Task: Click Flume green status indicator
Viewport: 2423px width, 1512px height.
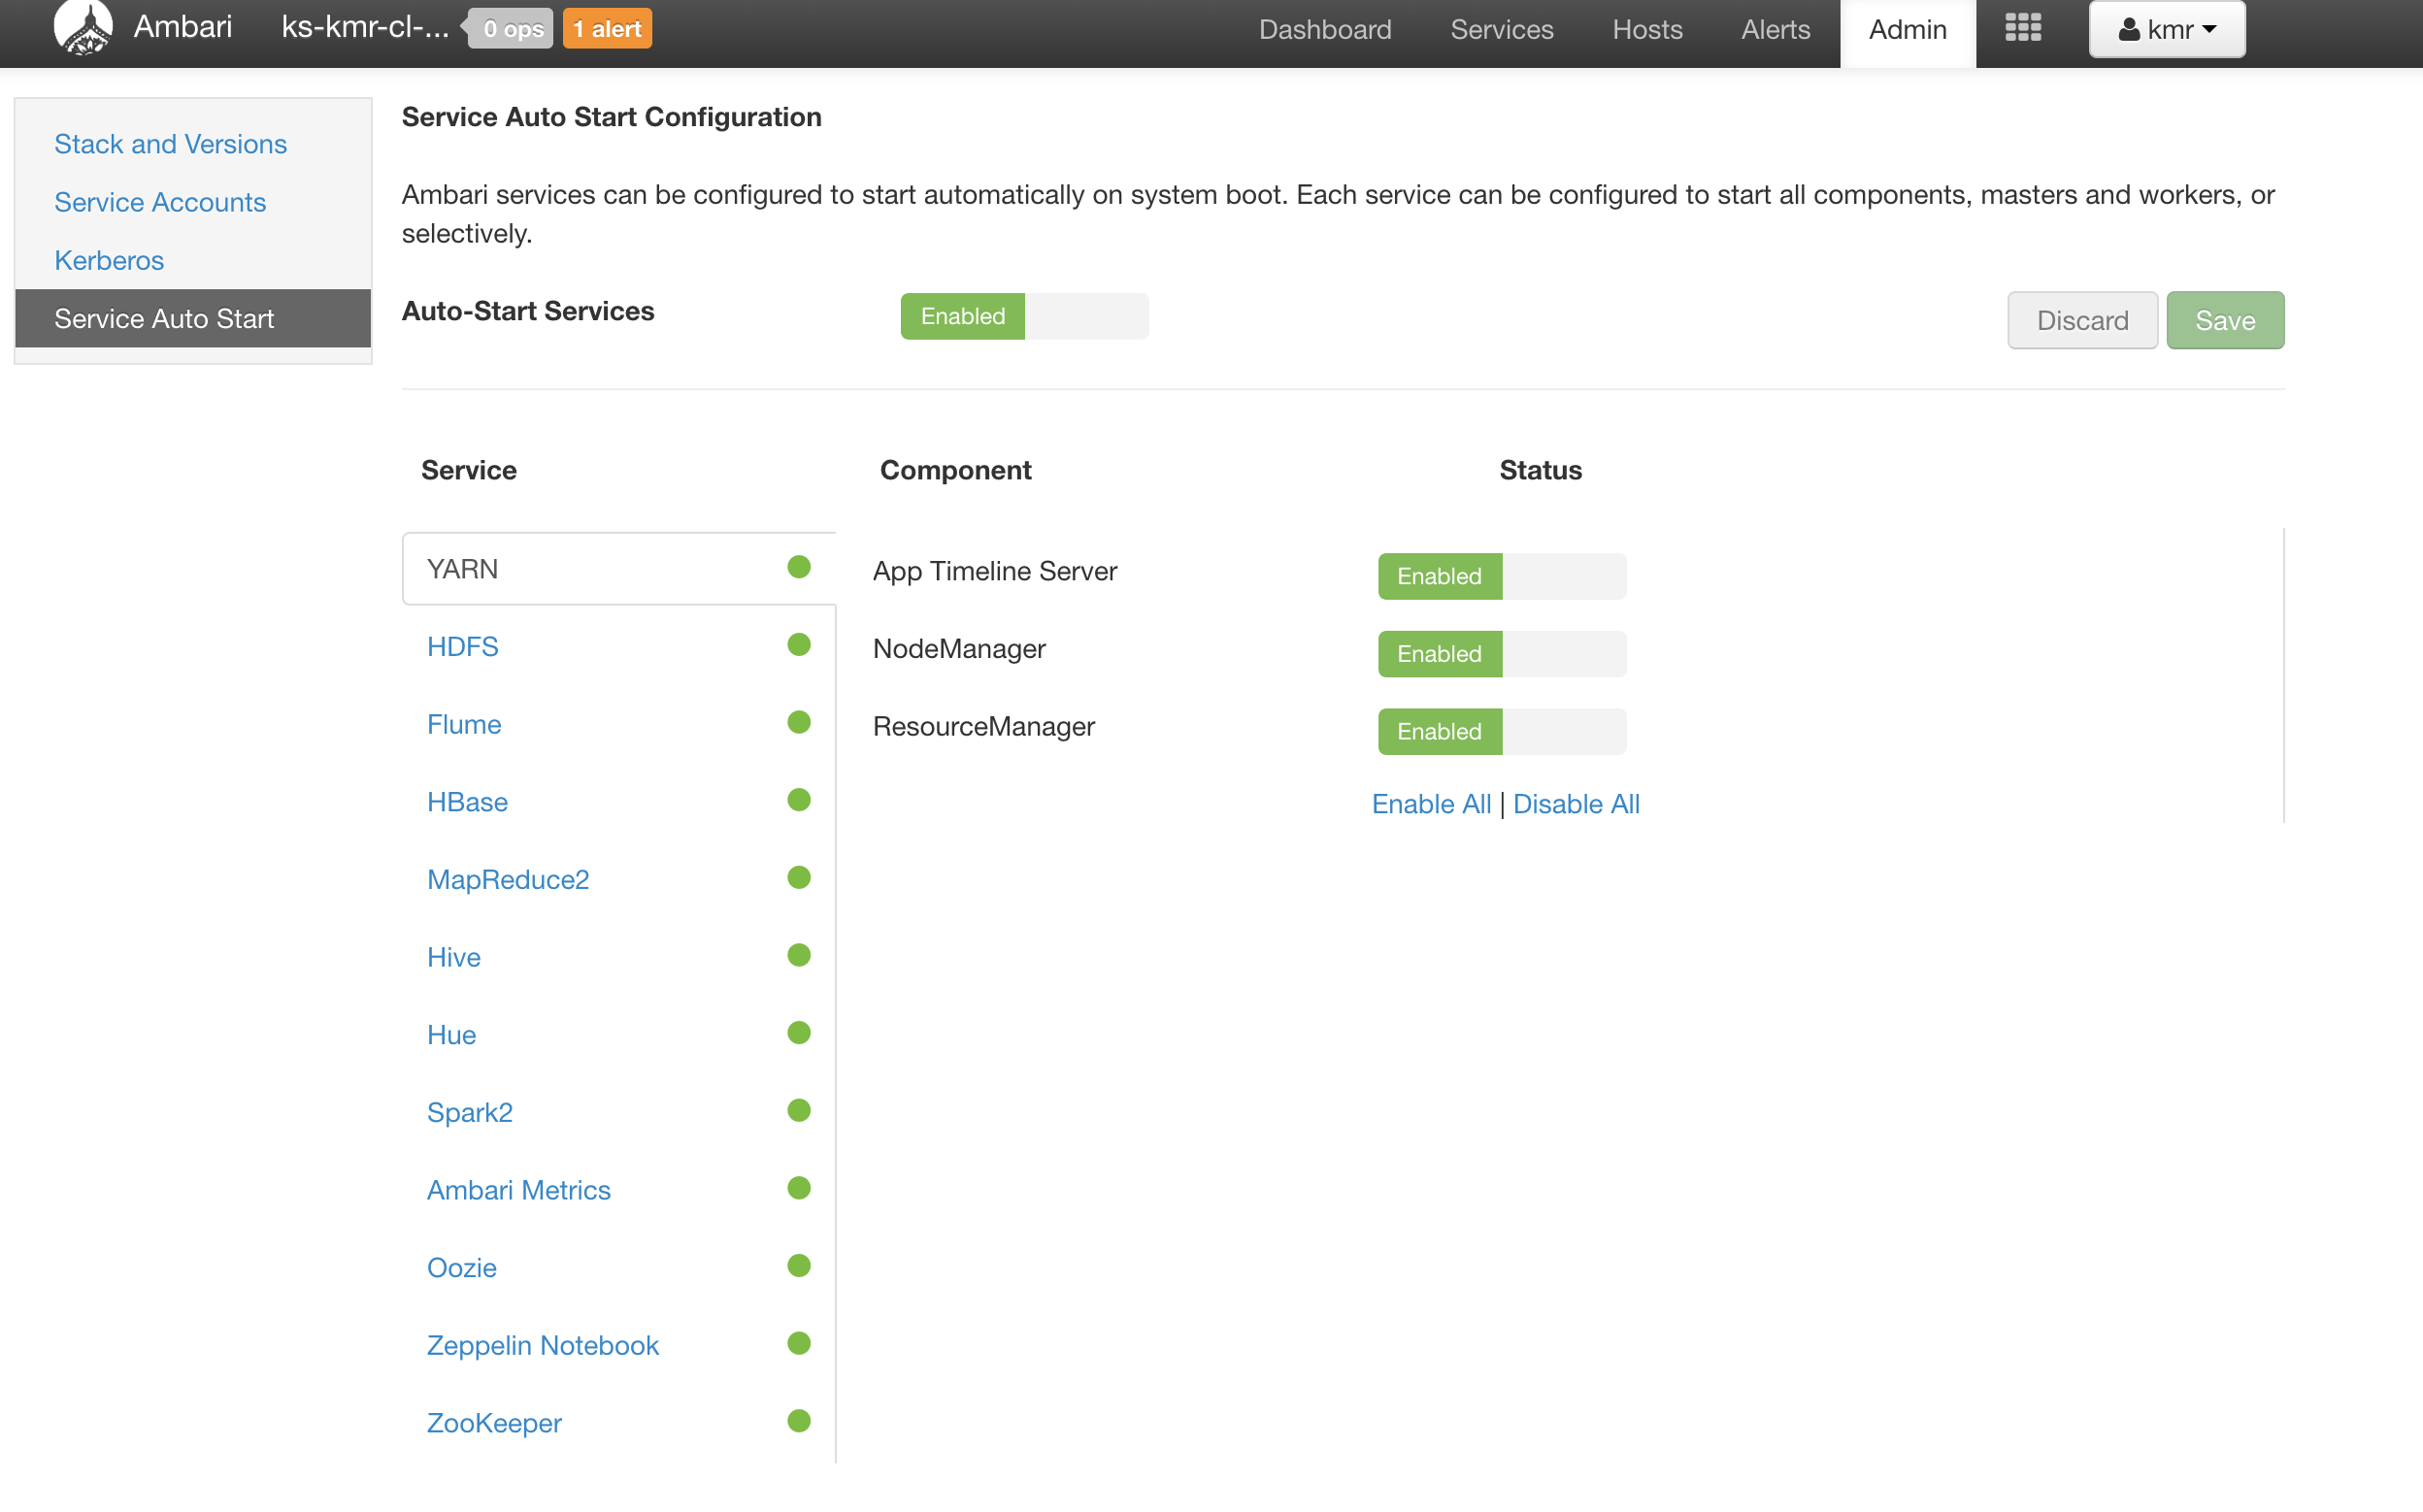Action: coord(798,722)
